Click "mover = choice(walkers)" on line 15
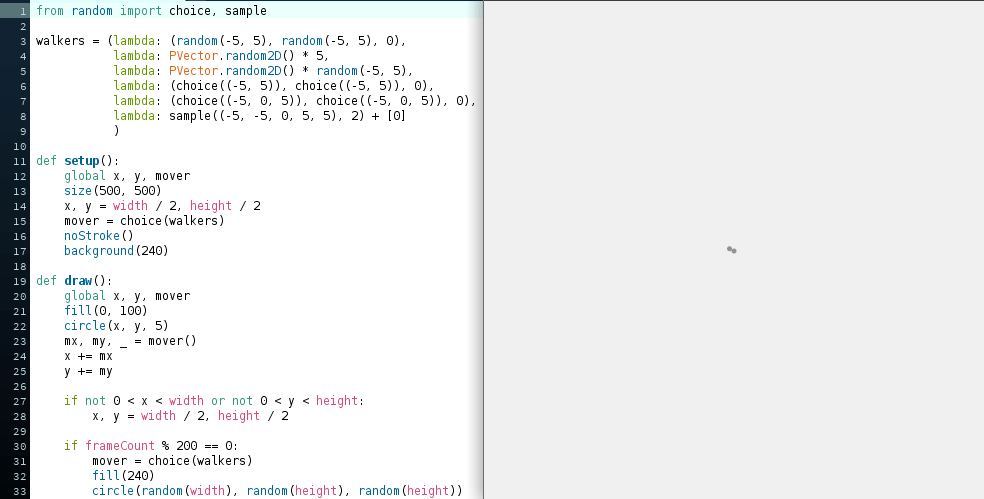Image resolution: width=984 pixels, height=499 pixels. coord(144,221)
